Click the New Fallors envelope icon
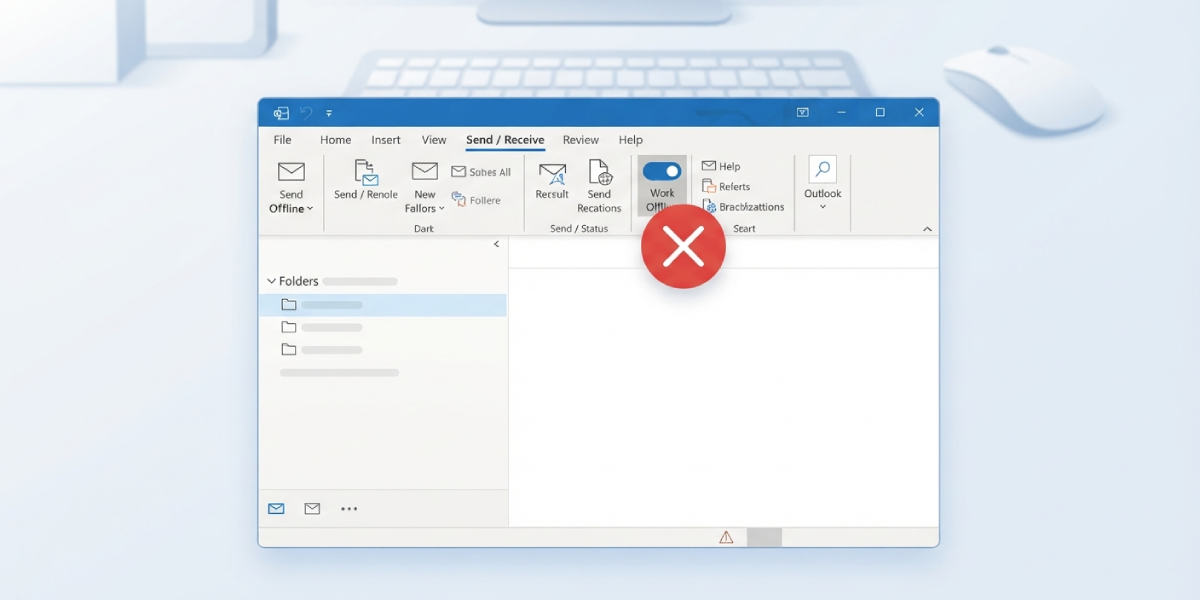This screenshot has width=1200, height=600. (425, 171)
